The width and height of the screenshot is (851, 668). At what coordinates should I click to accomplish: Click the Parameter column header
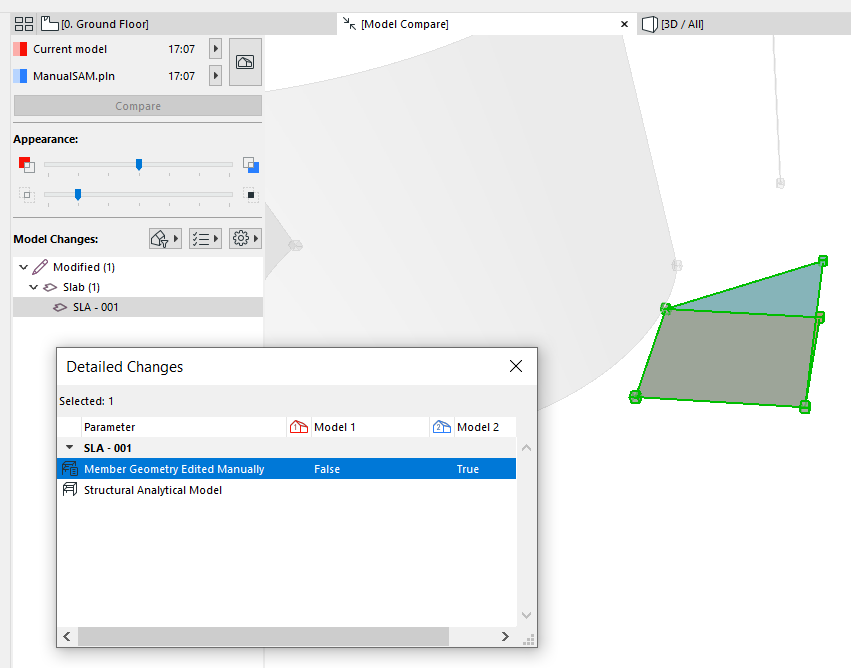click(183, 427)
